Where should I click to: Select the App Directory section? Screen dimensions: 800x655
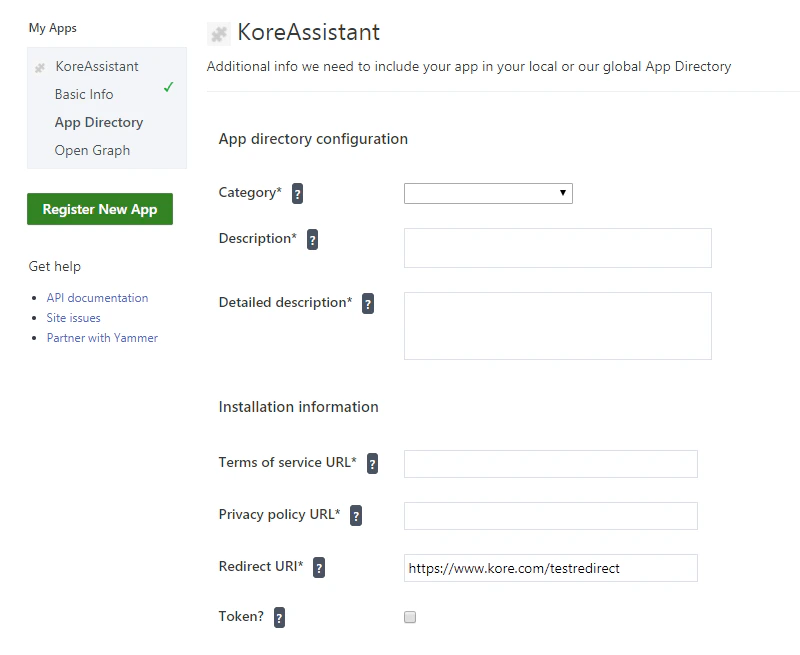point(98,122)
